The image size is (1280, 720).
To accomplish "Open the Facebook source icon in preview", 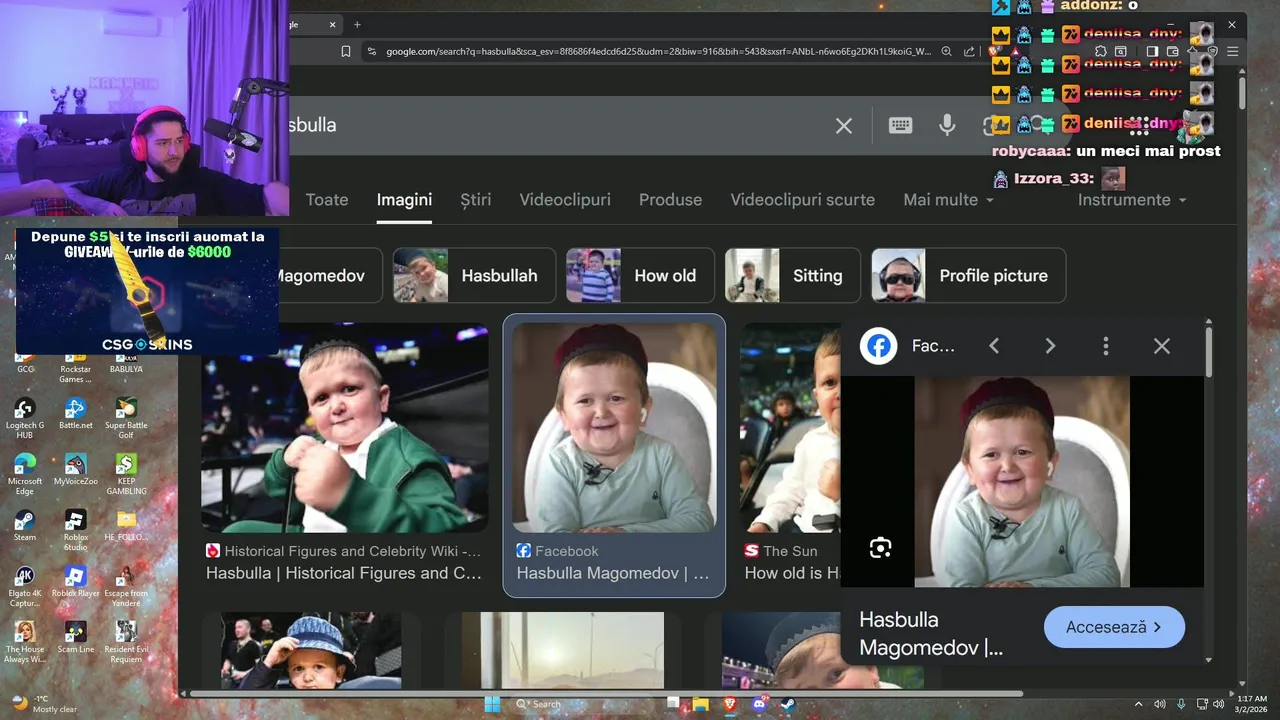I will point(879,346).
